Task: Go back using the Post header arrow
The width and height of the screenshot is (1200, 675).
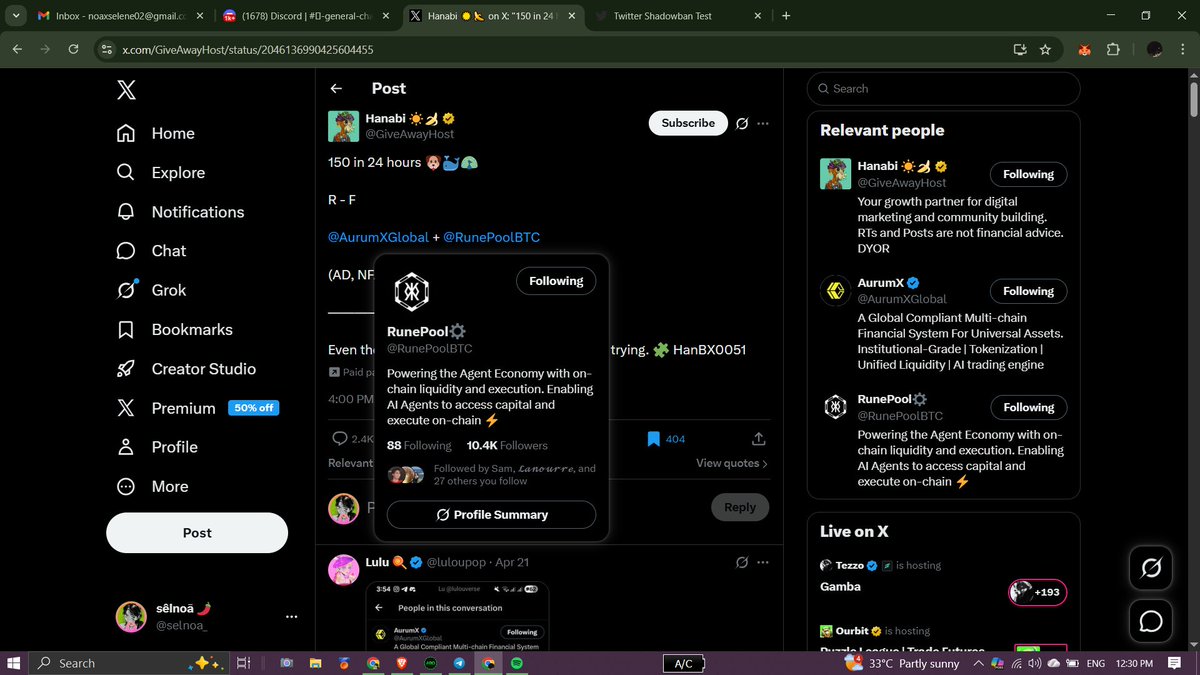Action: [337, 88]
